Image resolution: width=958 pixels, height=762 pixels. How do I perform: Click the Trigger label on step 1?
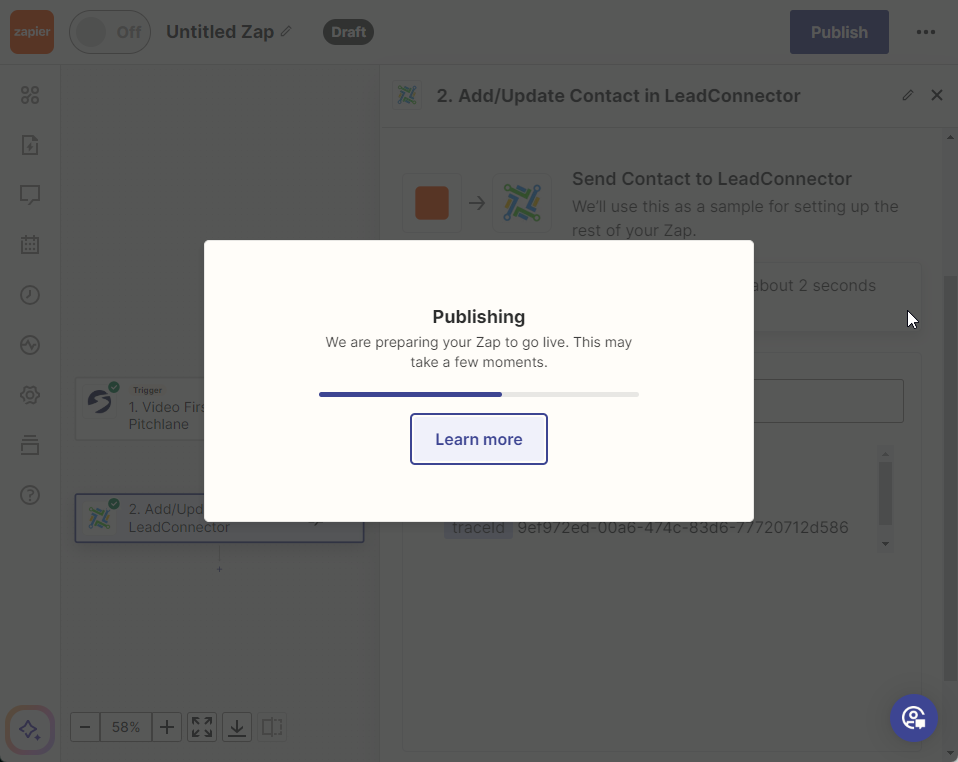[147, 390]
